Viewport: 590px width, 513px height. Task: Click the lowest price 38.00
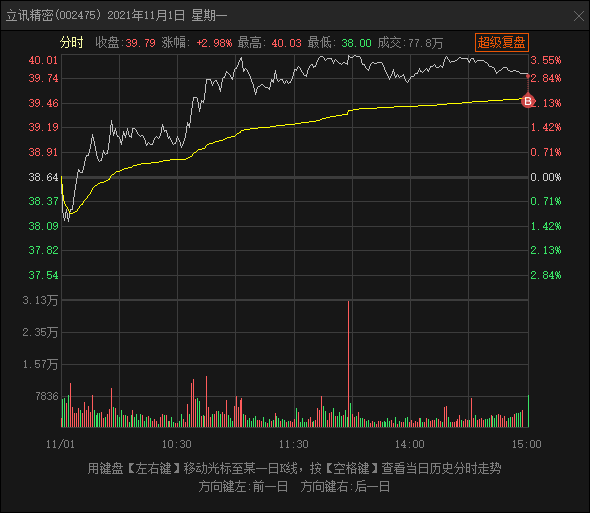(356, 43)
